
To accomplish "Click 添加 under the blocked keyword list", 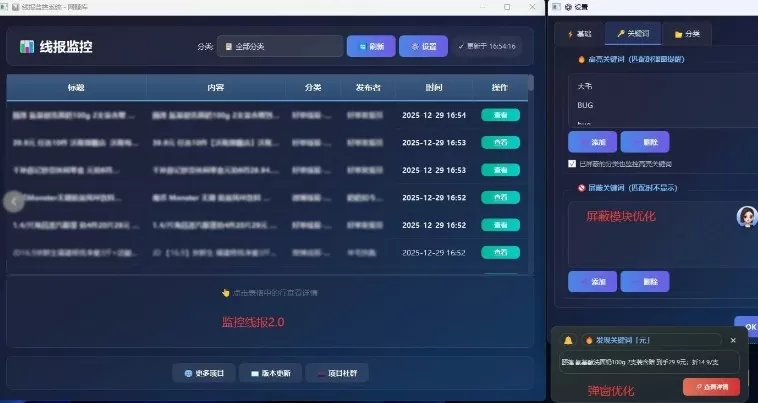I will tap(593, 281).
